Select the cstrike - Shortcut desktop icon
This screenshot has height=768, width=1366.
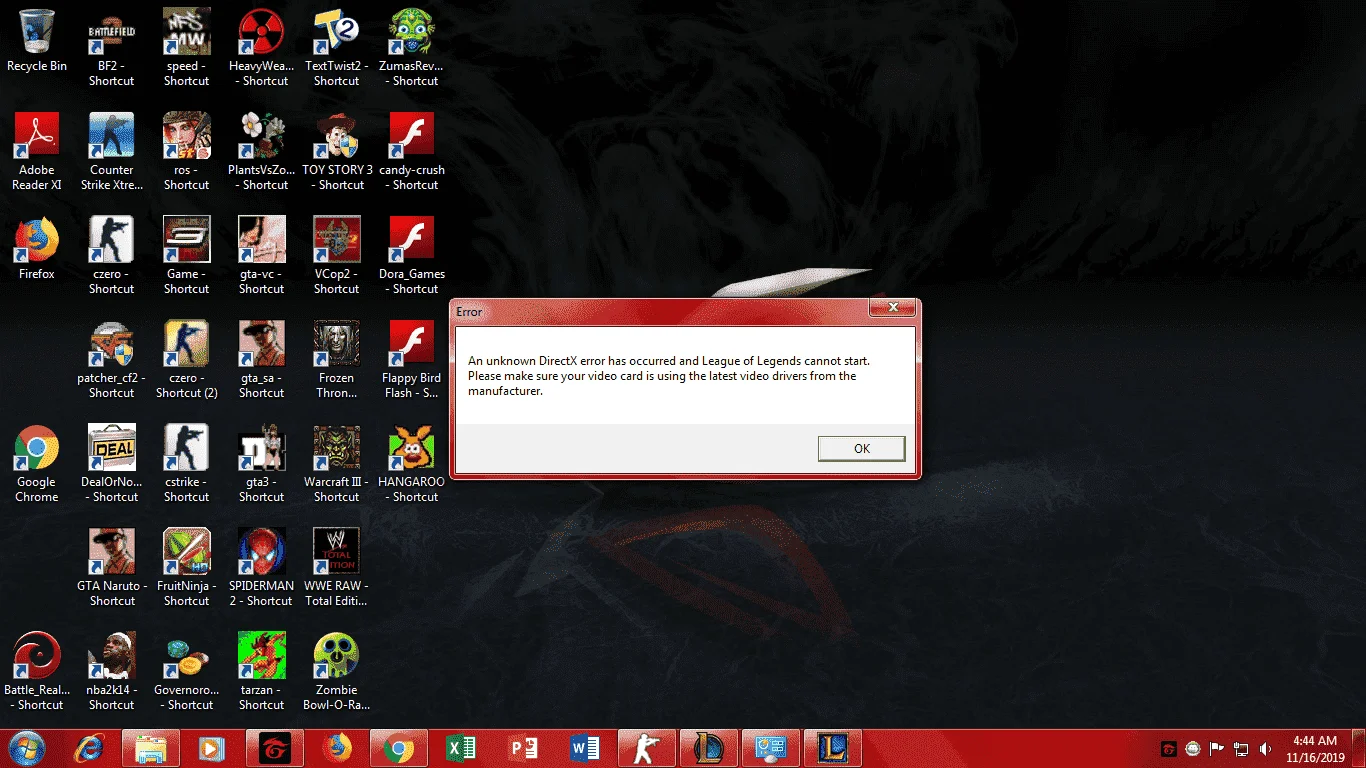tap(186, 464)
